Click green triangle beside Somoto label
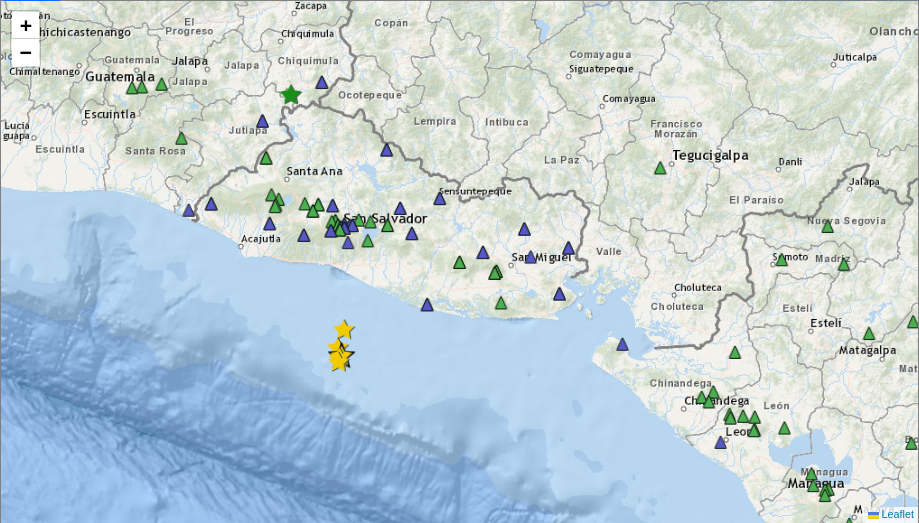The width and height of the screenshot is (919, 523). pyautogui.click(x=782, y=259)
